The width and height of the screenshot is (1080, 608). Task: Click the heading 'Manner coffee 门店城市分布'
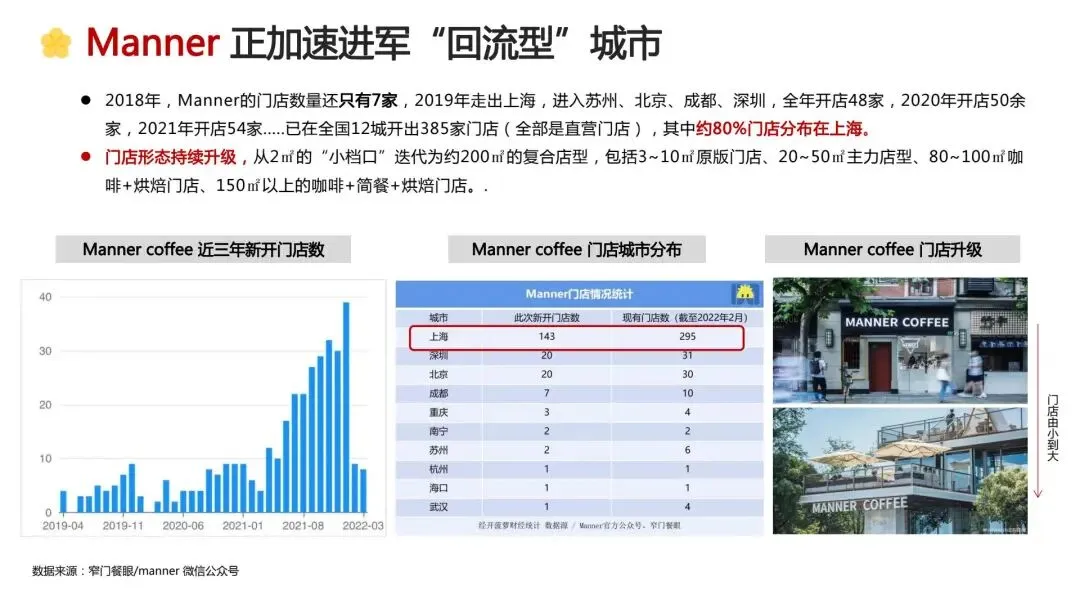coord(577,249)
